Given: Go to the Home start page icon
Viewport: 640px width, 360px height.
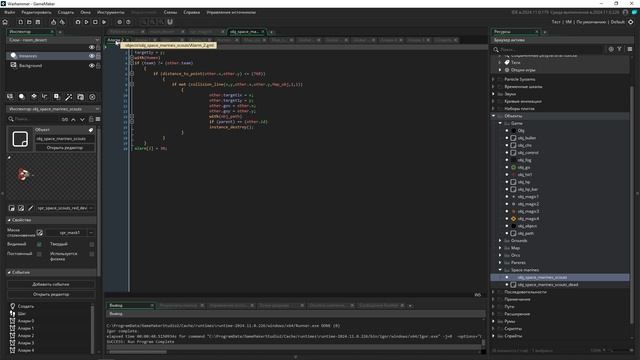Looking at the screenshot, I should [x=5, y=22].
